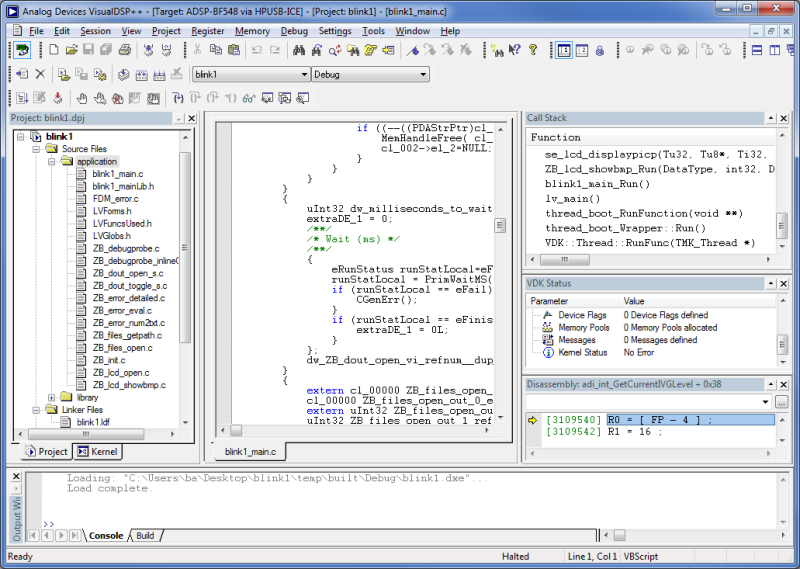
Task: Click the Quick Watch eyeglasses icon
Action: point(249,98)
